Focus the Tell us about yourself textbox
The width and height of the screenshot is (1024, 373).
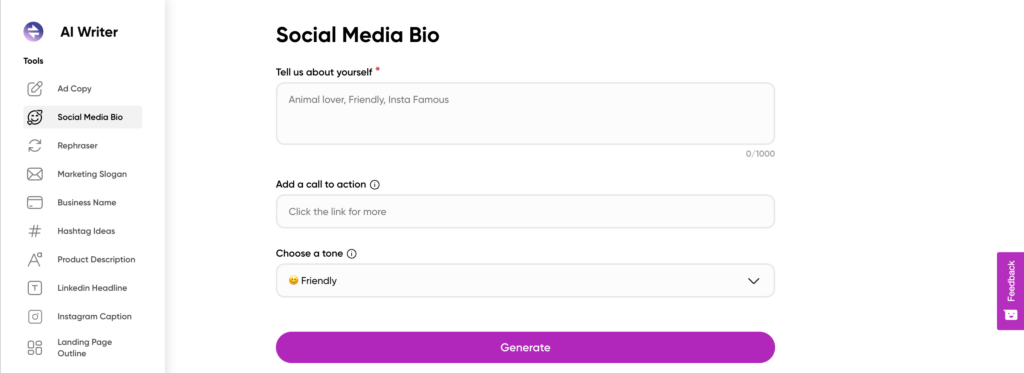click(x=525, y=114)
